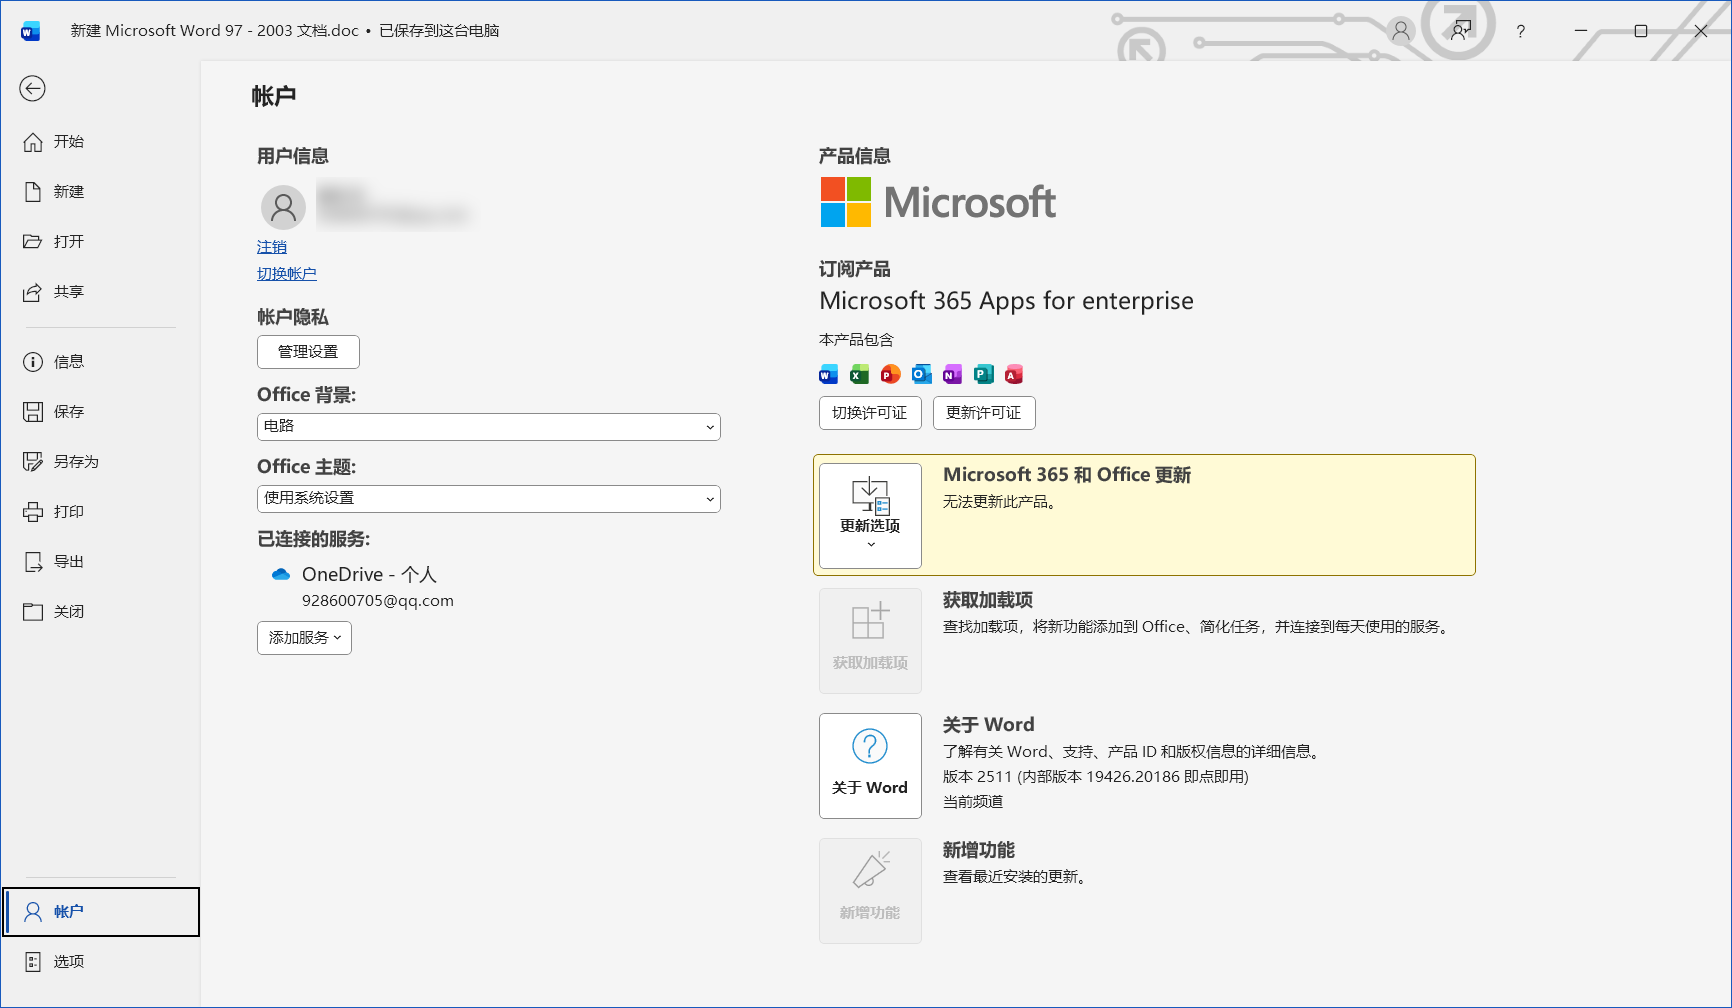Click the OneNote icon in product icons
Image resolution: width=1732 pixels, height=1008 pixels.
click(x=951, y=373)
